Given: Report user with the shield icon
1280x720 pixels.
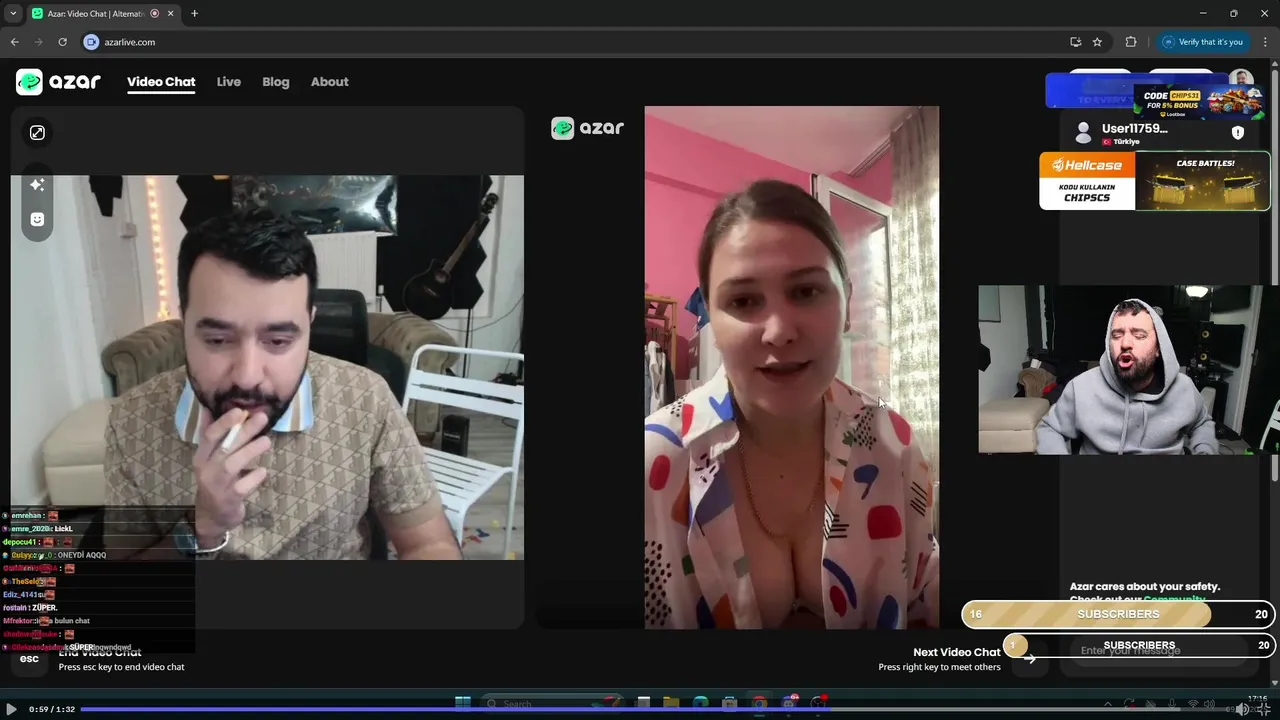Looking at the screenshot, I should coord(1238,132).
